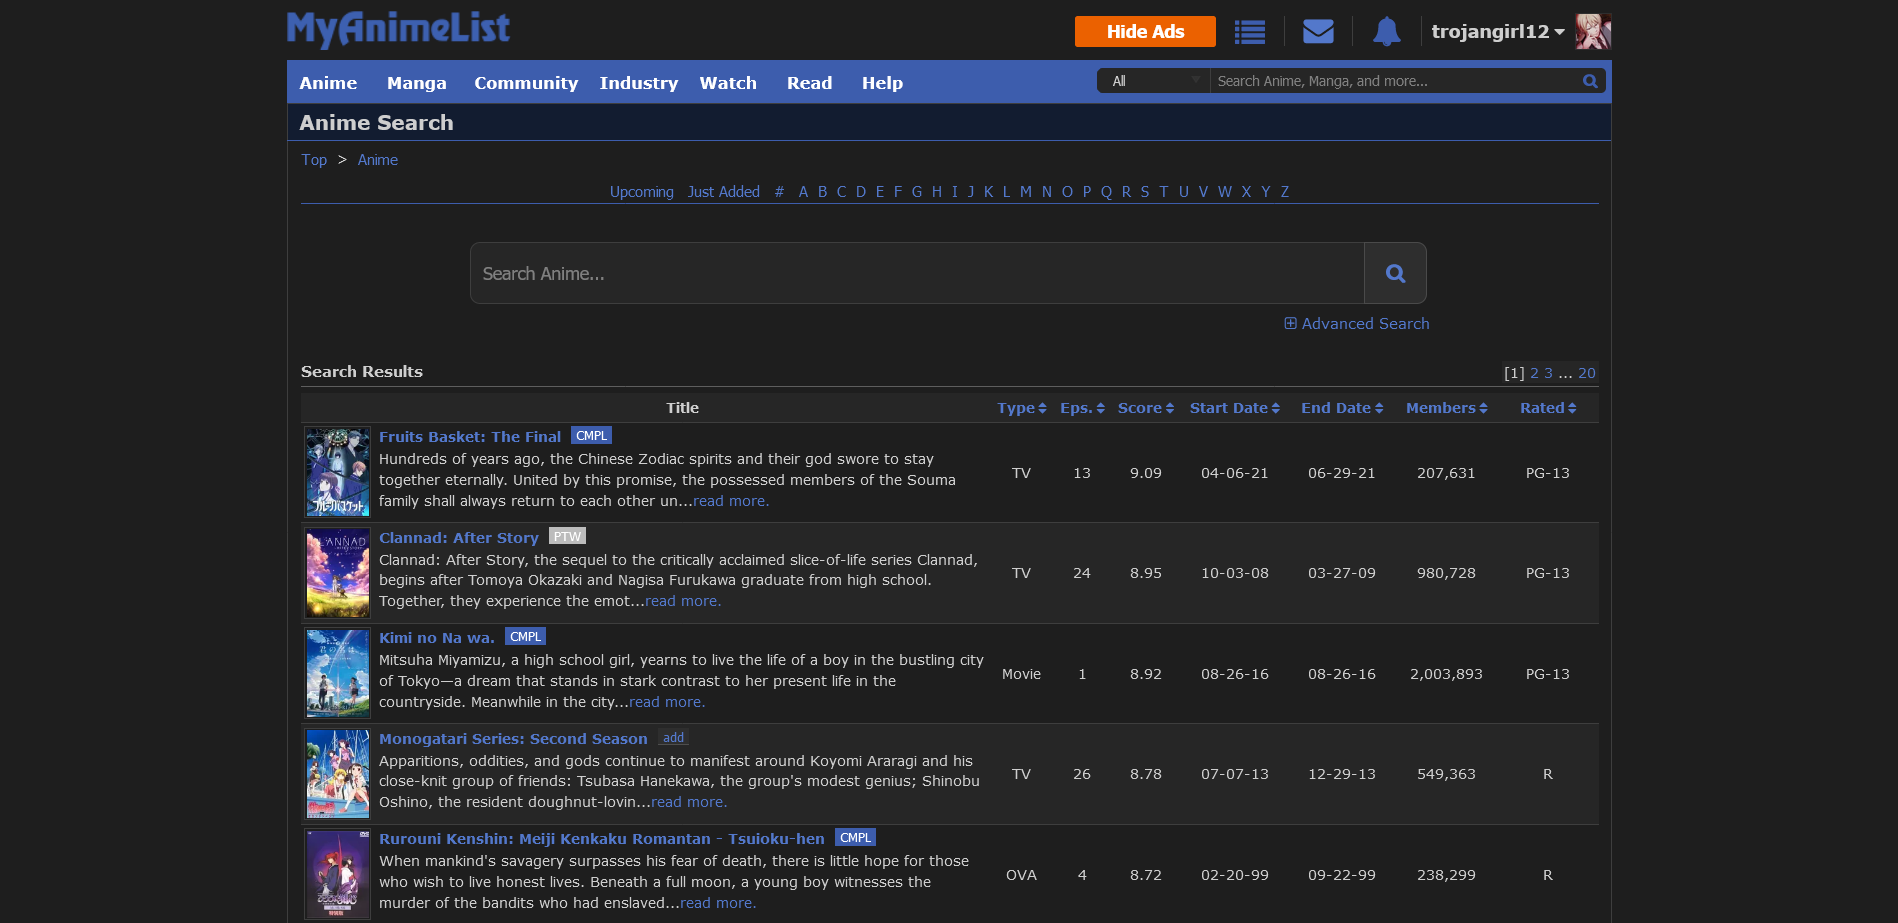
Task: Open the anime list icon in header
Action: [x=1249, y=32]
